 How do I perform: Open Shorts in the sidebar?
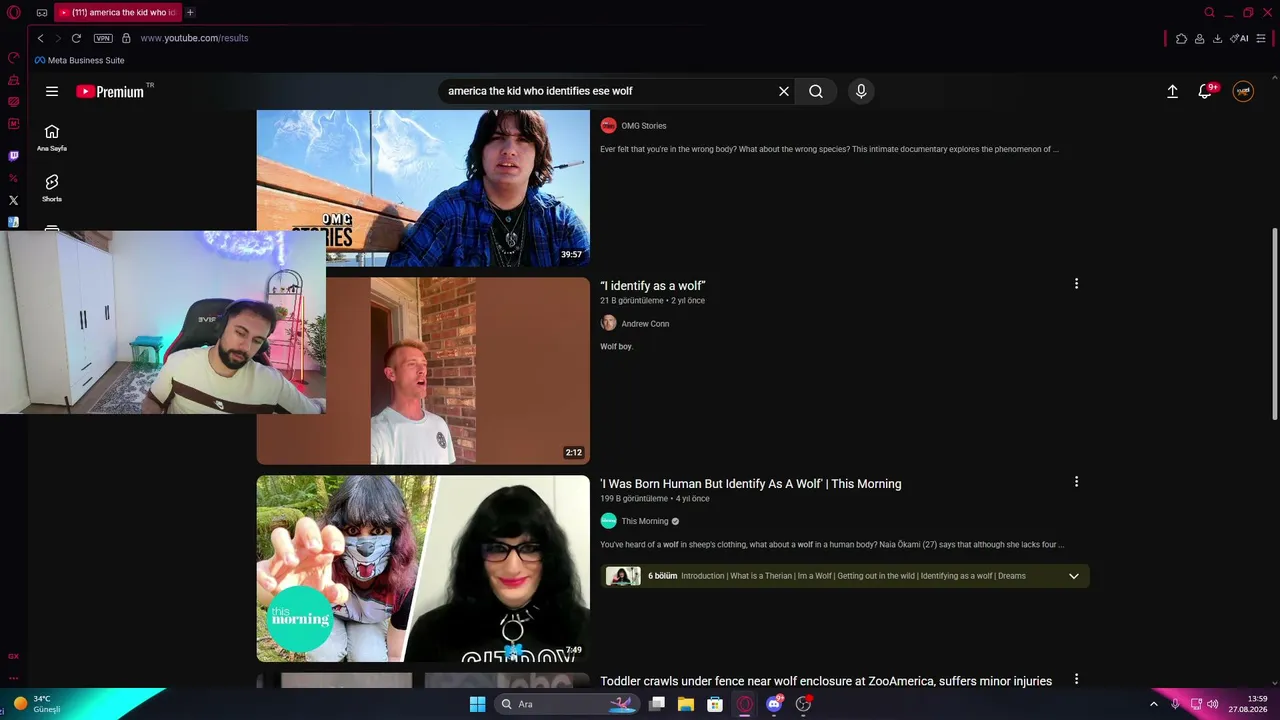tap(52, 188)
